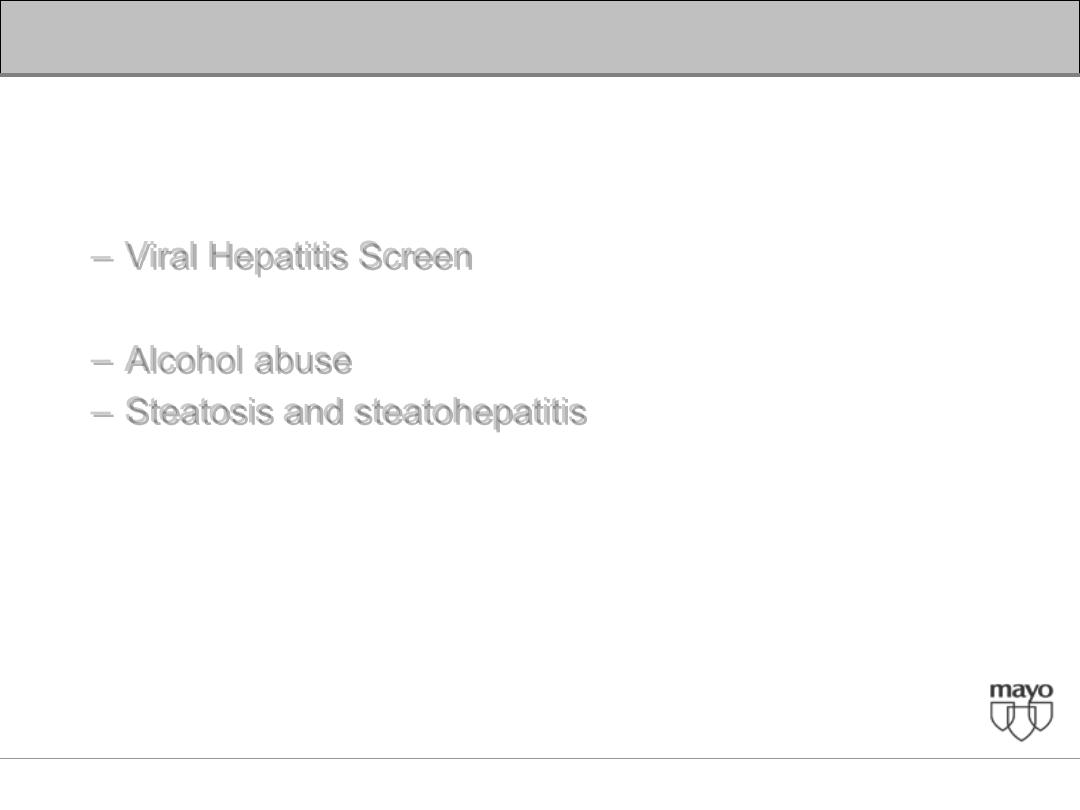
Task: Click the center shield of the Mayo logo
Action: click(1021, 723)
